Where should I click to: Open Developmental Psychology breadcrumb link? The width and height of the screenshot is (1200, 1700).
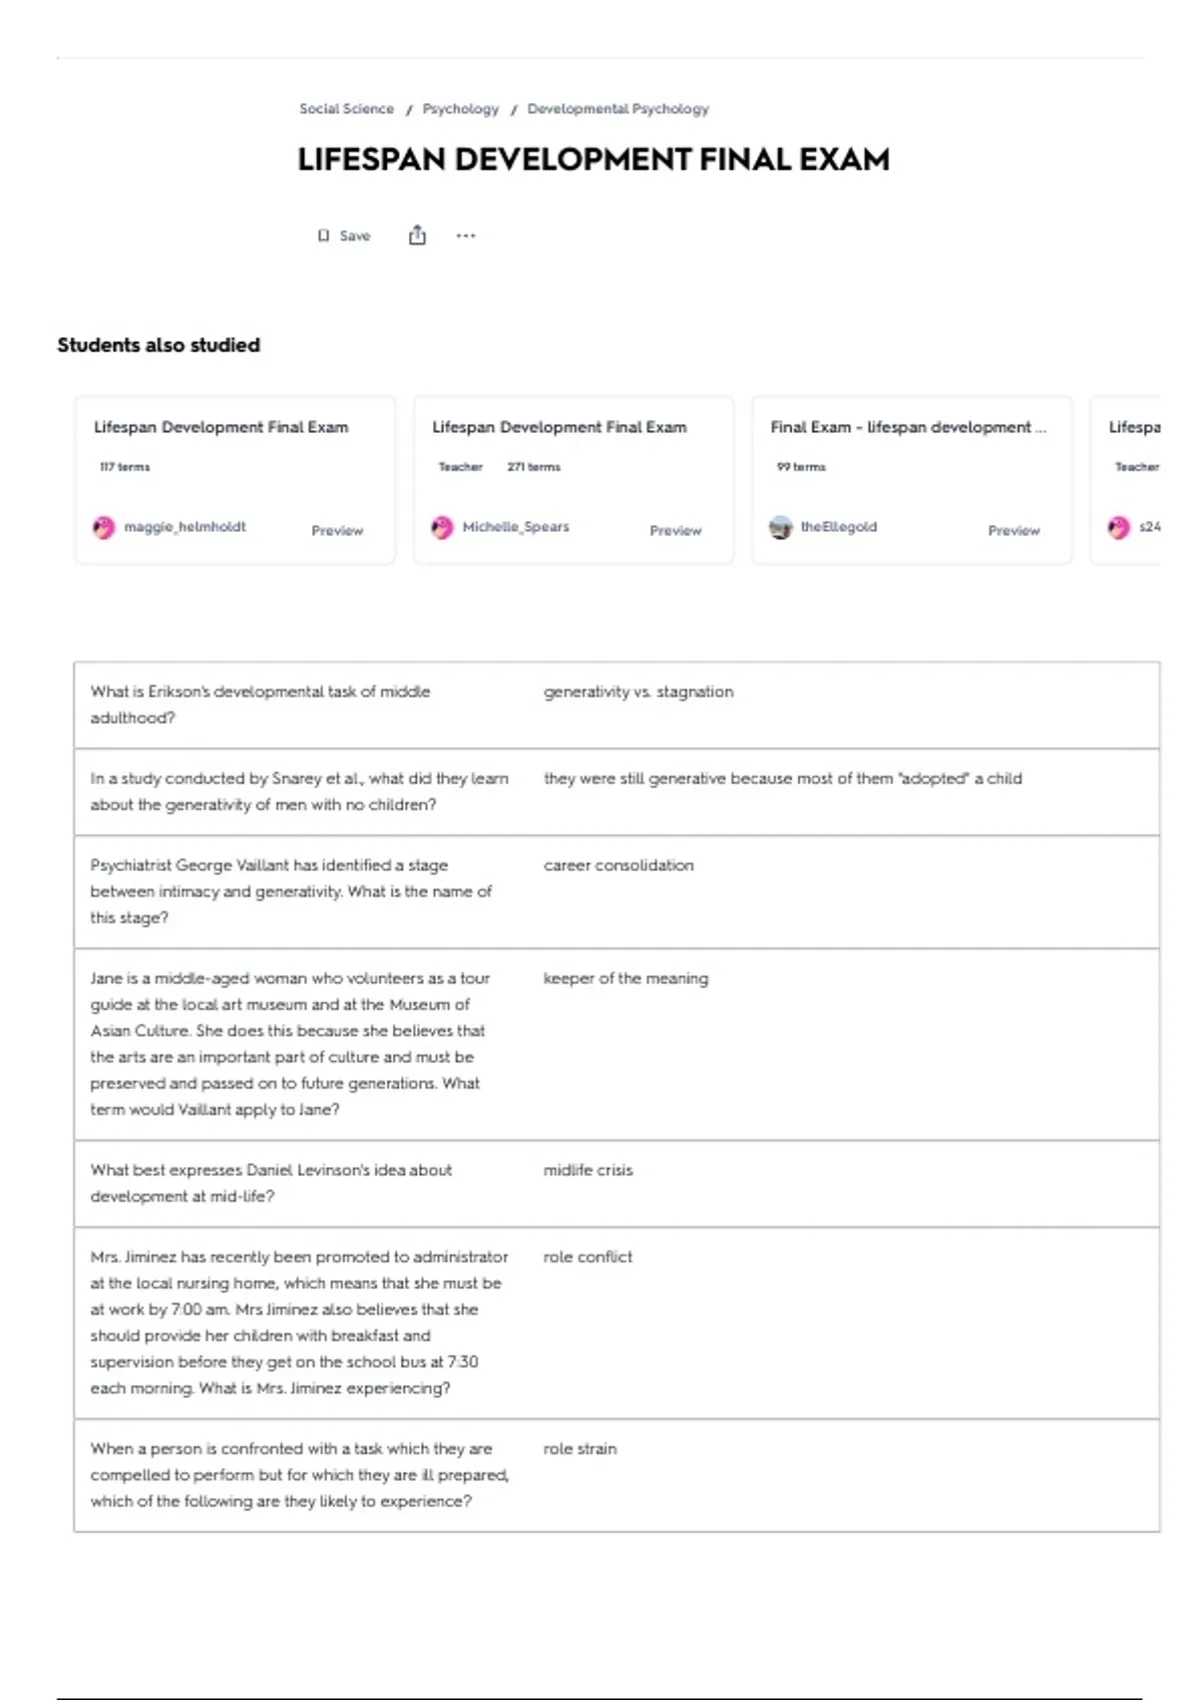coord(618,109)
